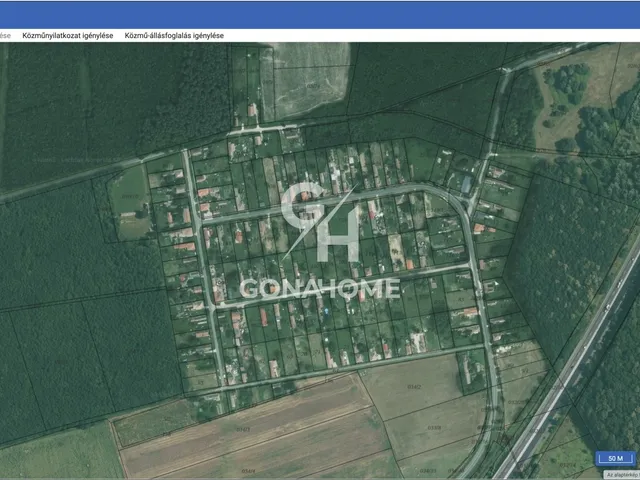Click the 50 M scale bar

click(614, 458)
